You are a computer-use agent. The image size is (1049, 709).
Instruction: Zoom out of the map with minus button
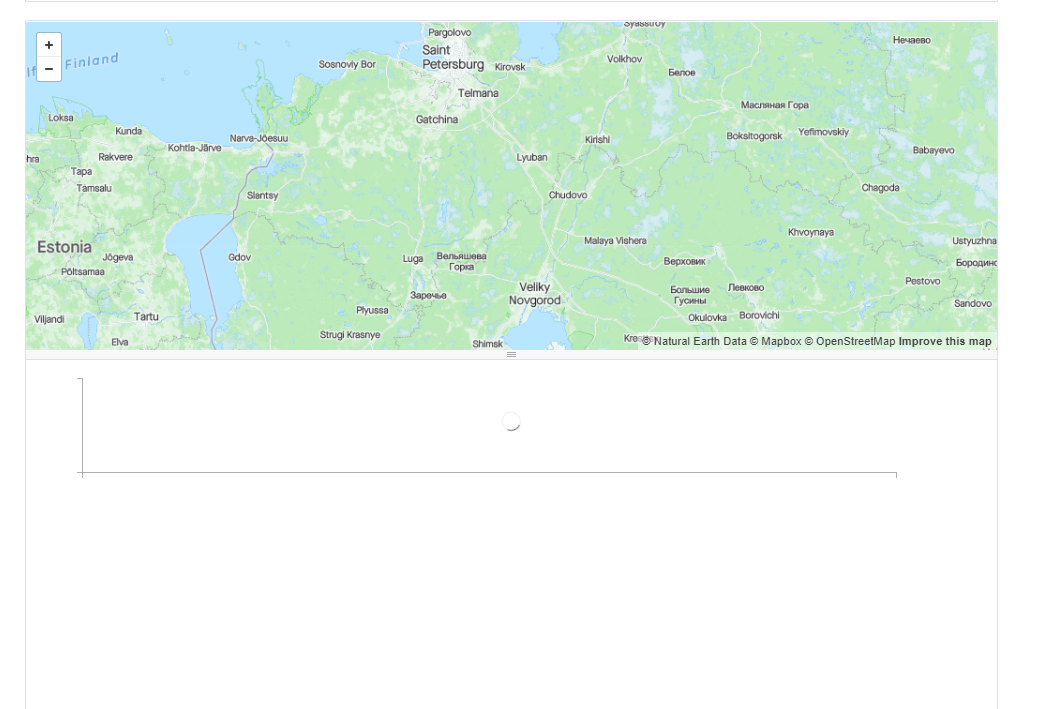point(49,69)
